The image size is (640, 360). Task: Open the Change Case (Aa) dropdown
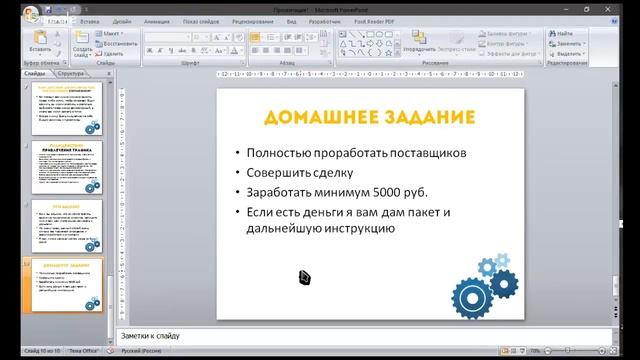(220, 51)
